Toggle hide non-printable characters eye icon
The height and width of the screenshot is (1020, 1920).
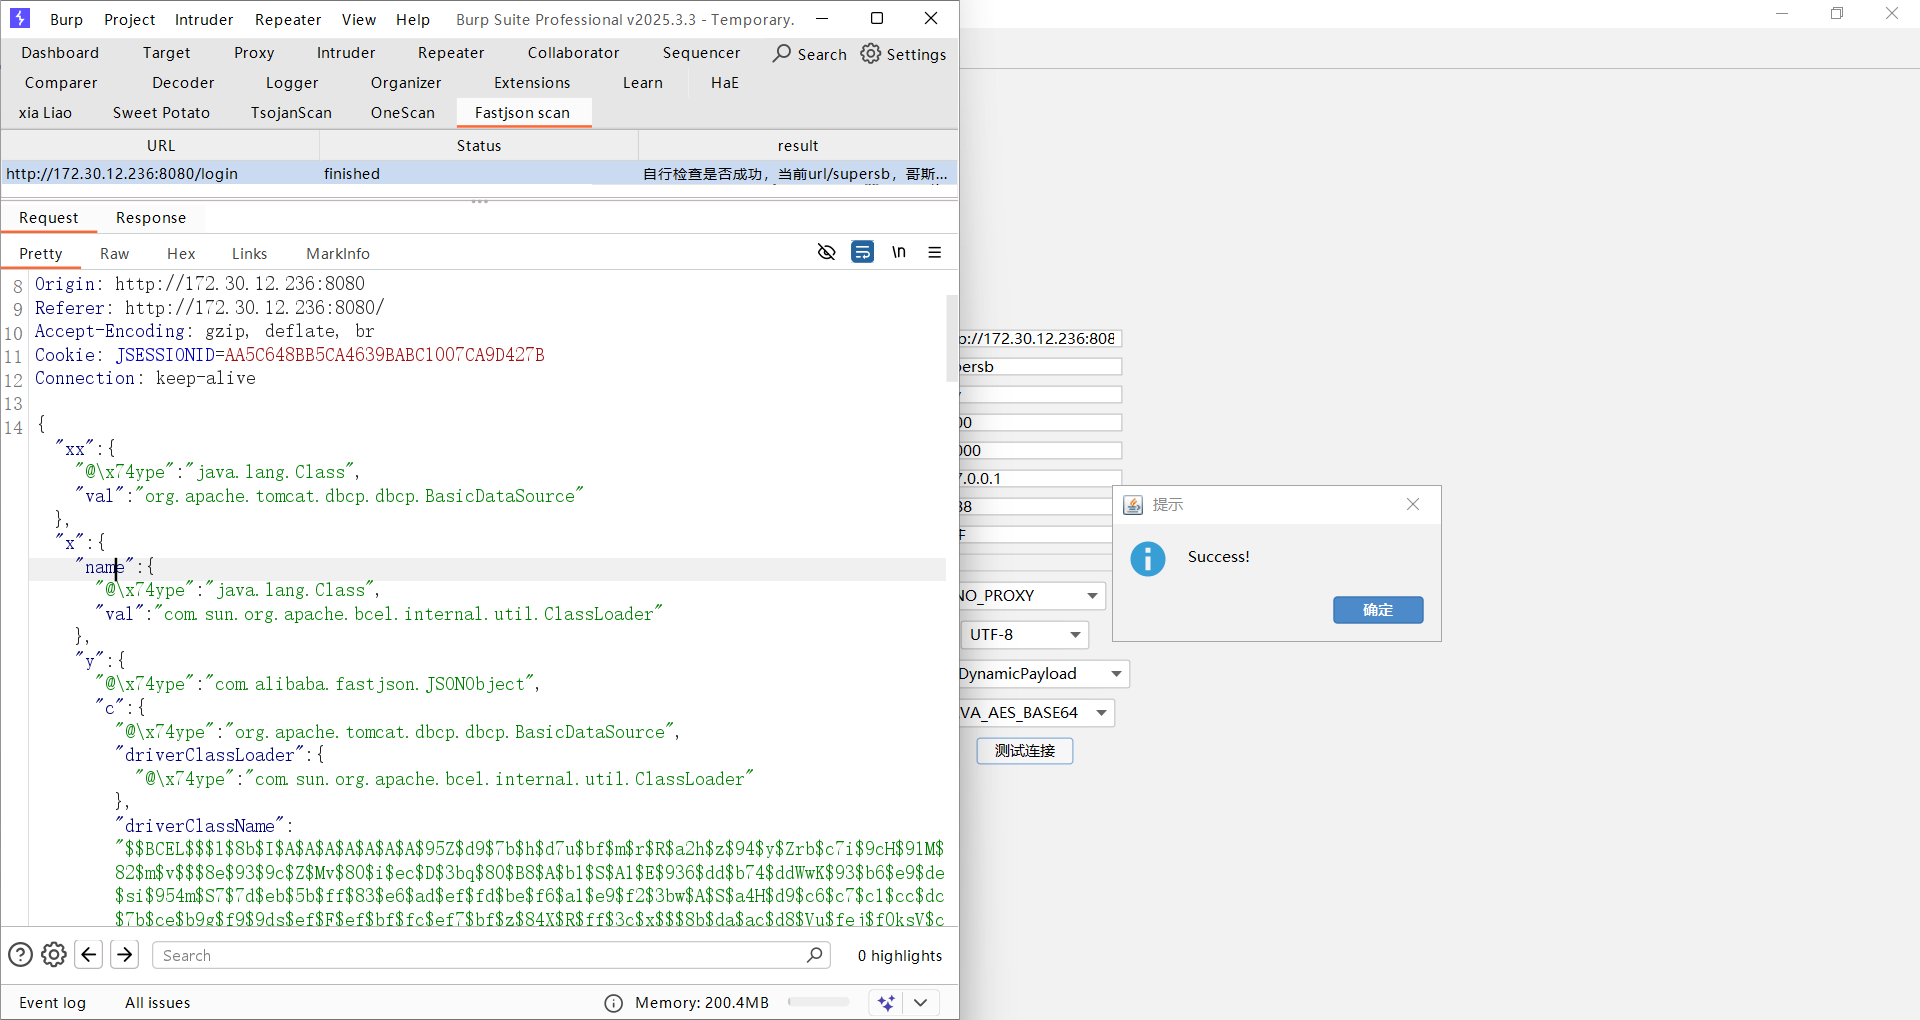coord(826,252)
